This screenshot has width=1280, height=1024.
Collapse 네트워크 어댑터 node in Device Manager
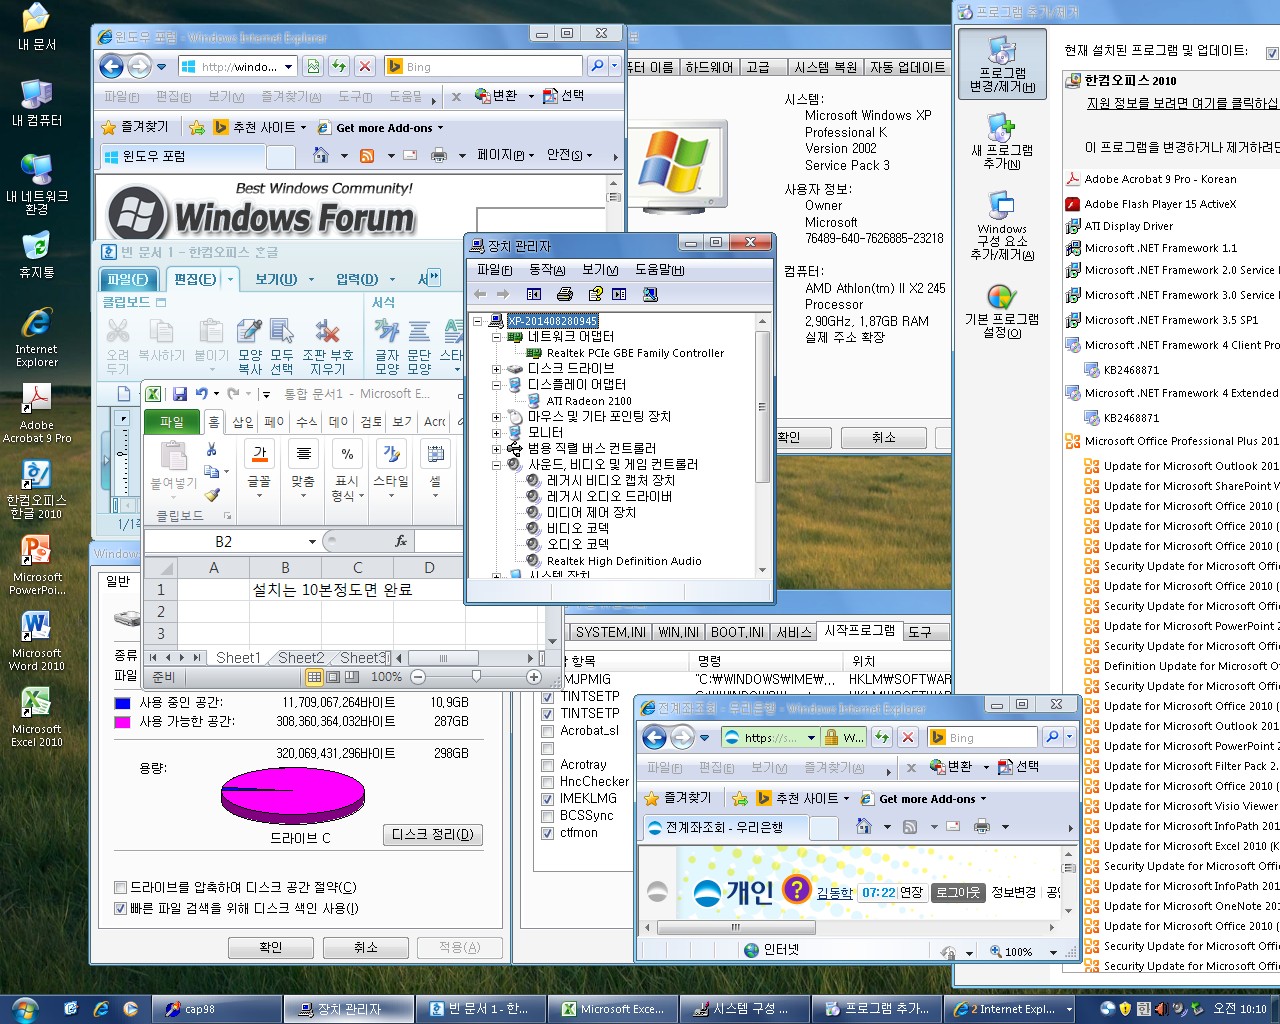pyautogui.click(x=496, y=337)
